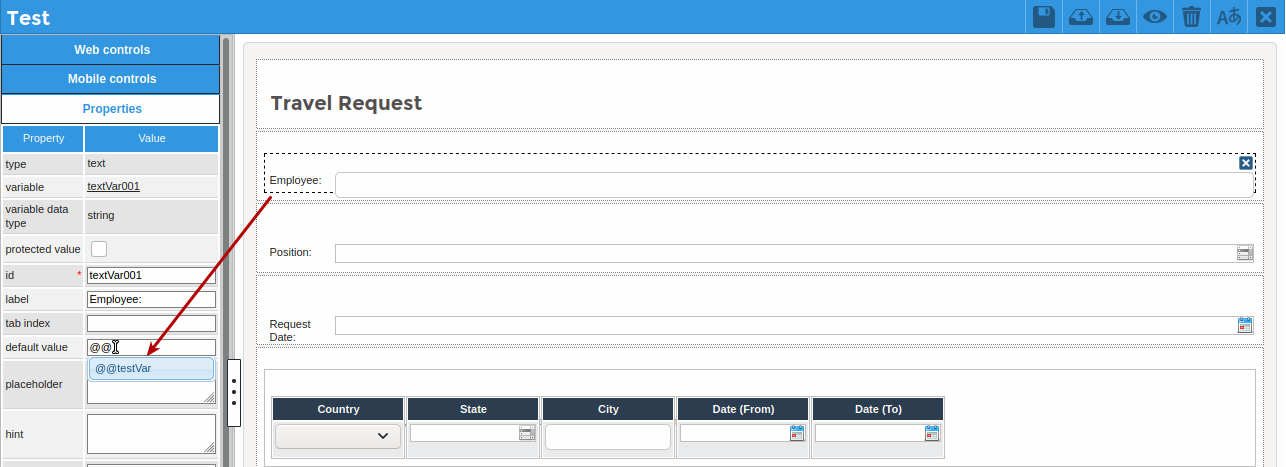
Task: Click the import form icon in the header
Action: tap(1118, 17)
